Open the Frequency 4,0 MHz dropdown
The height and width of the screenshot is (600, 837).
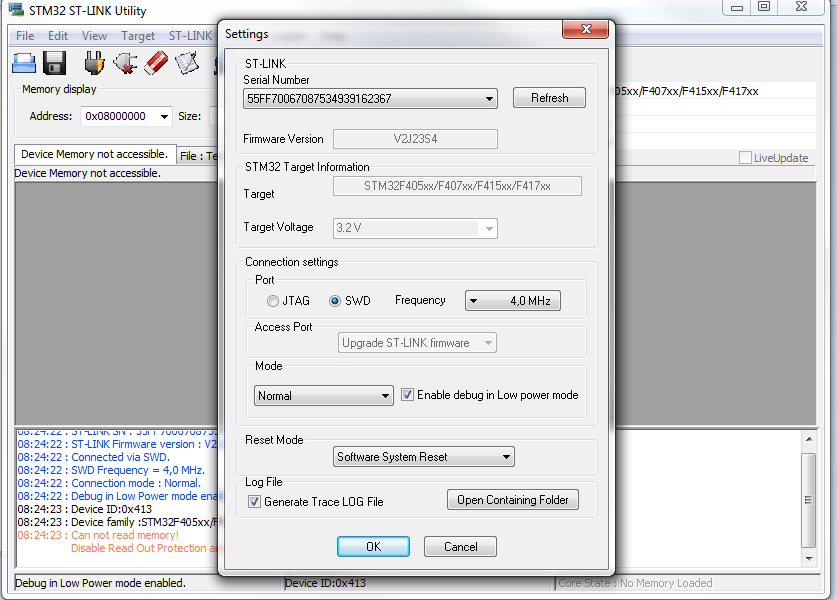click(x=512, y=301)
